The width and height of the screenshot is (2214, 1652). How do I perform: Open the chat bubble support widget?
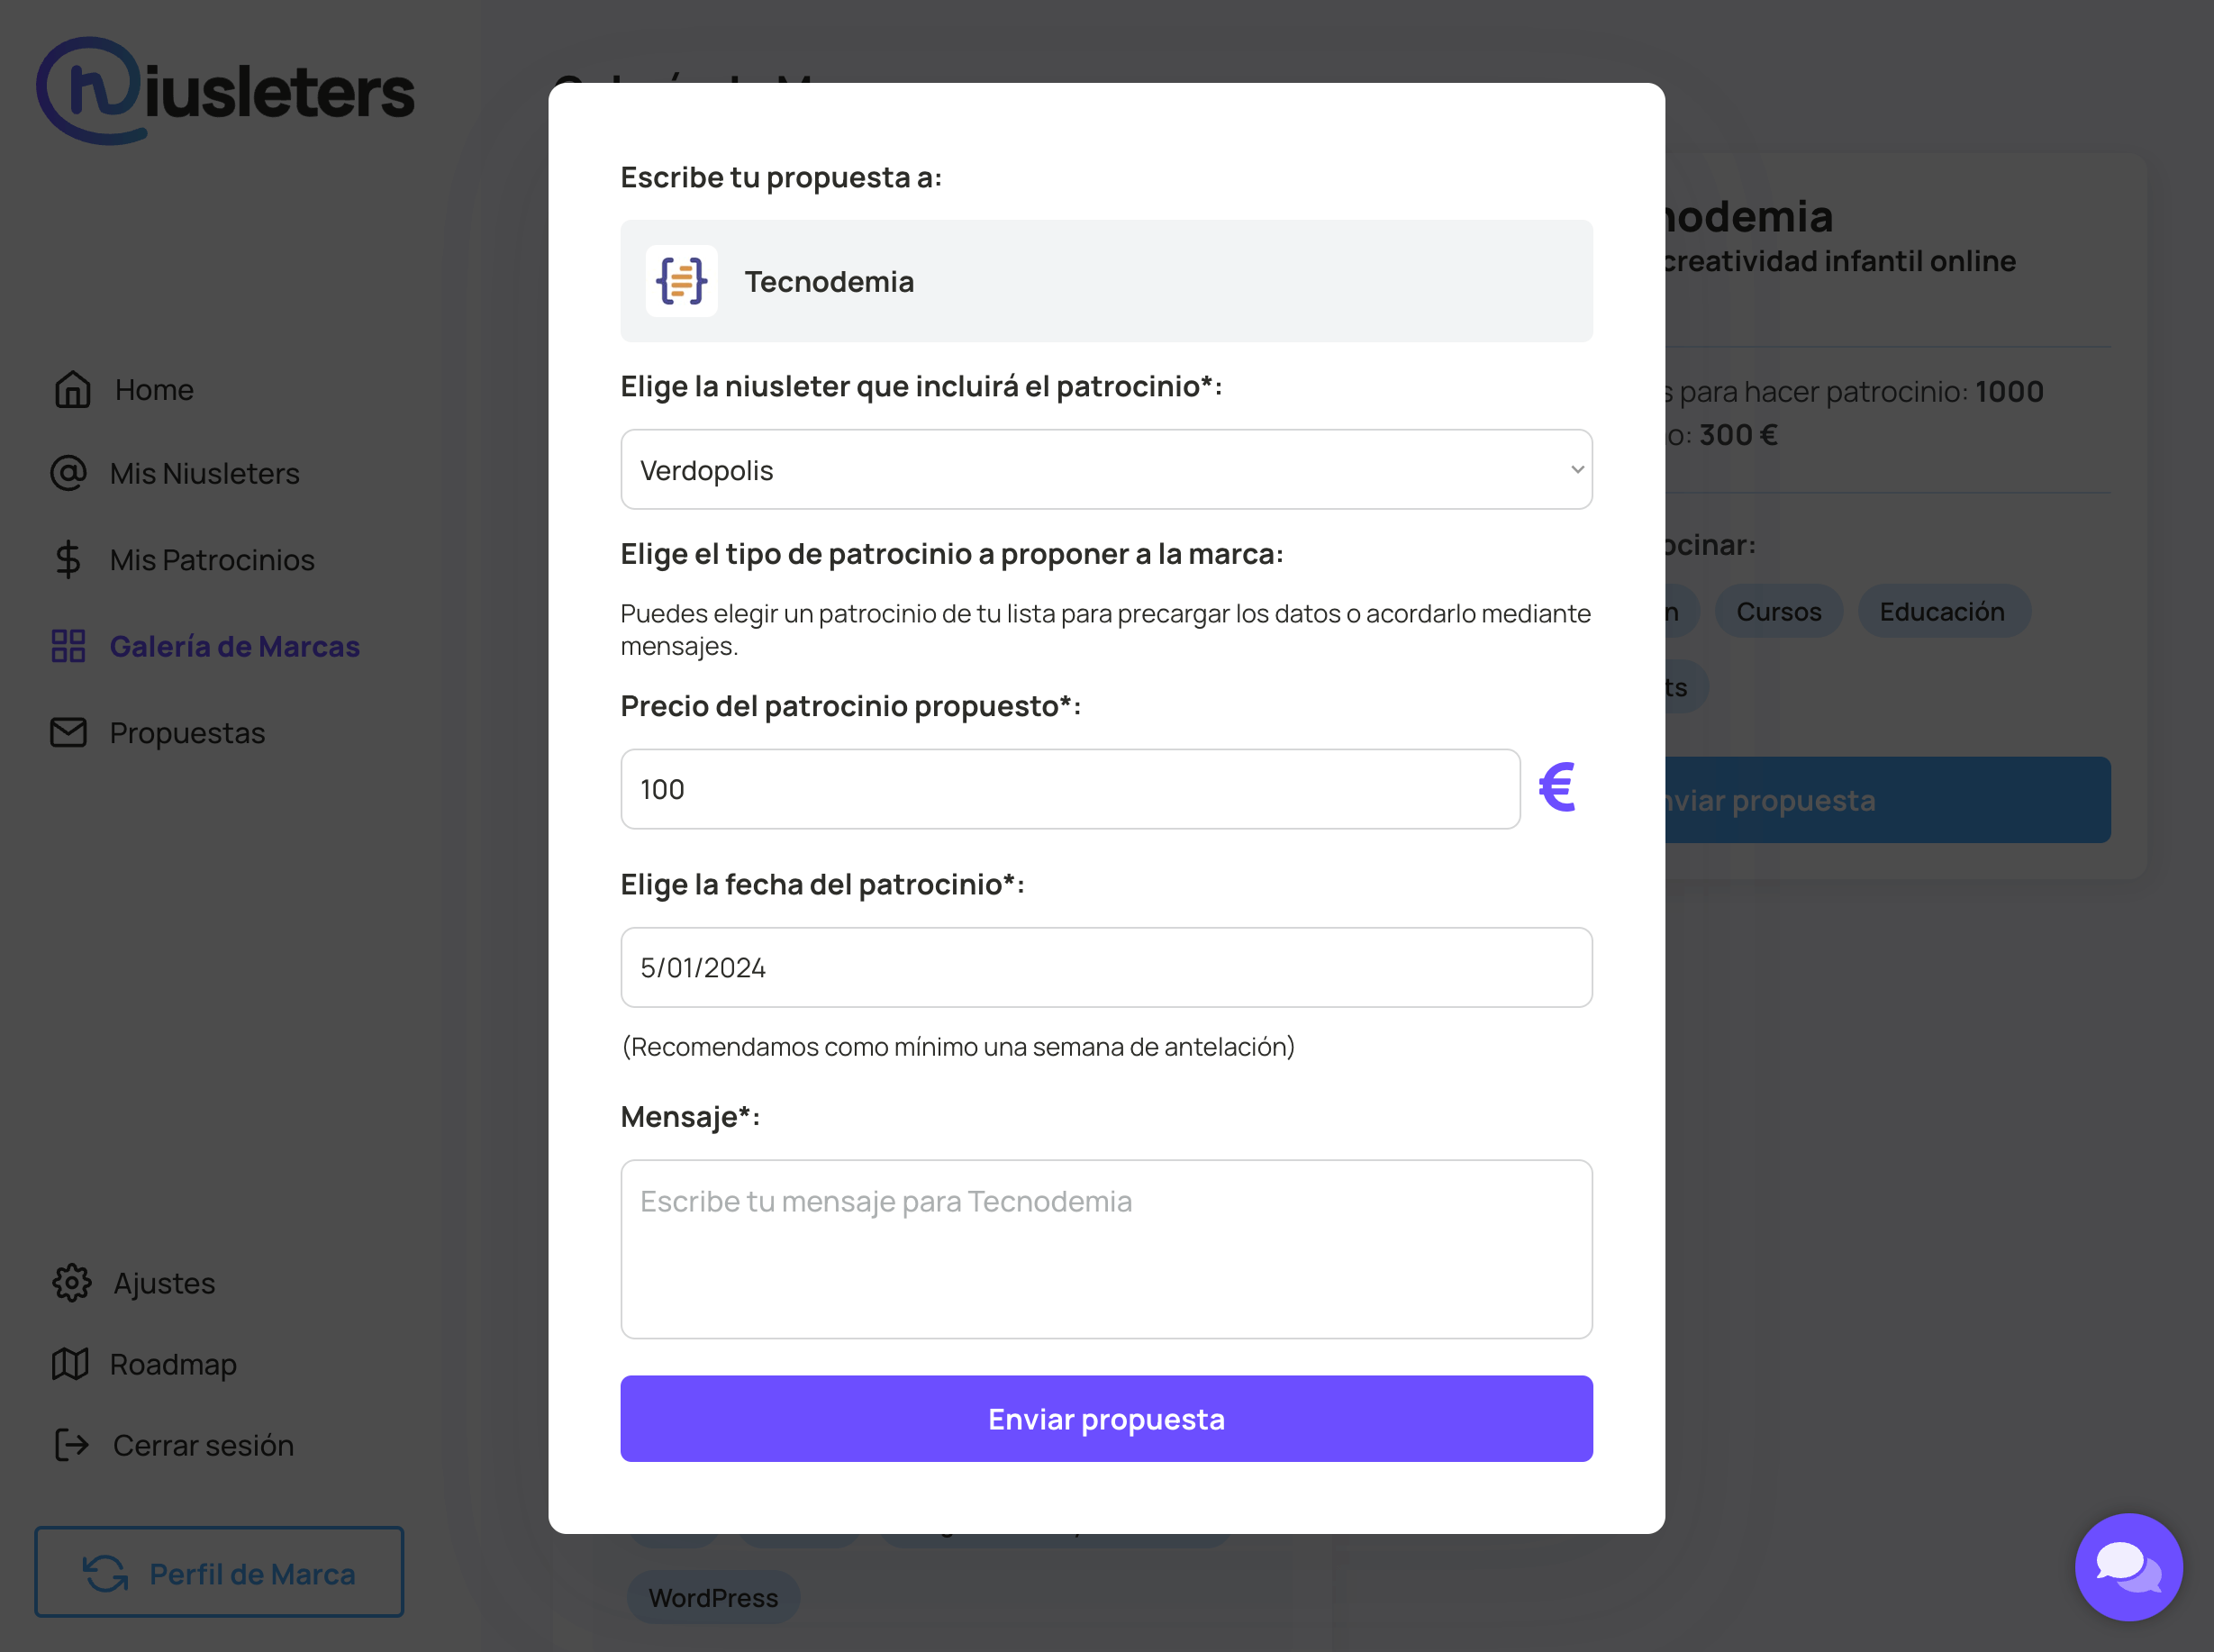click(2128, 1566)
